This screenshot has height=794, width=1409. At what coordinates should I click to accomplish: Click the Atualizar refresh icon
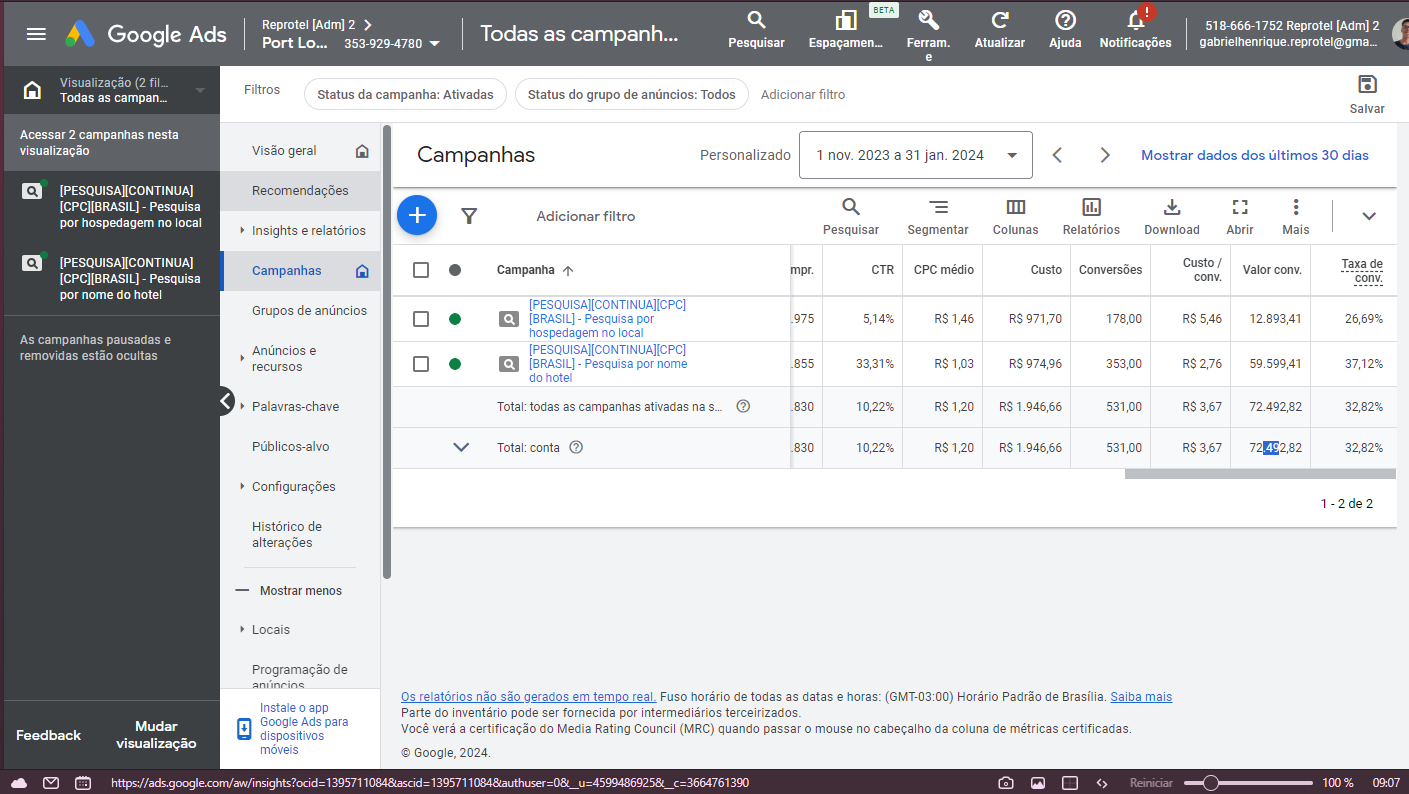click(x=1000, y=20)
